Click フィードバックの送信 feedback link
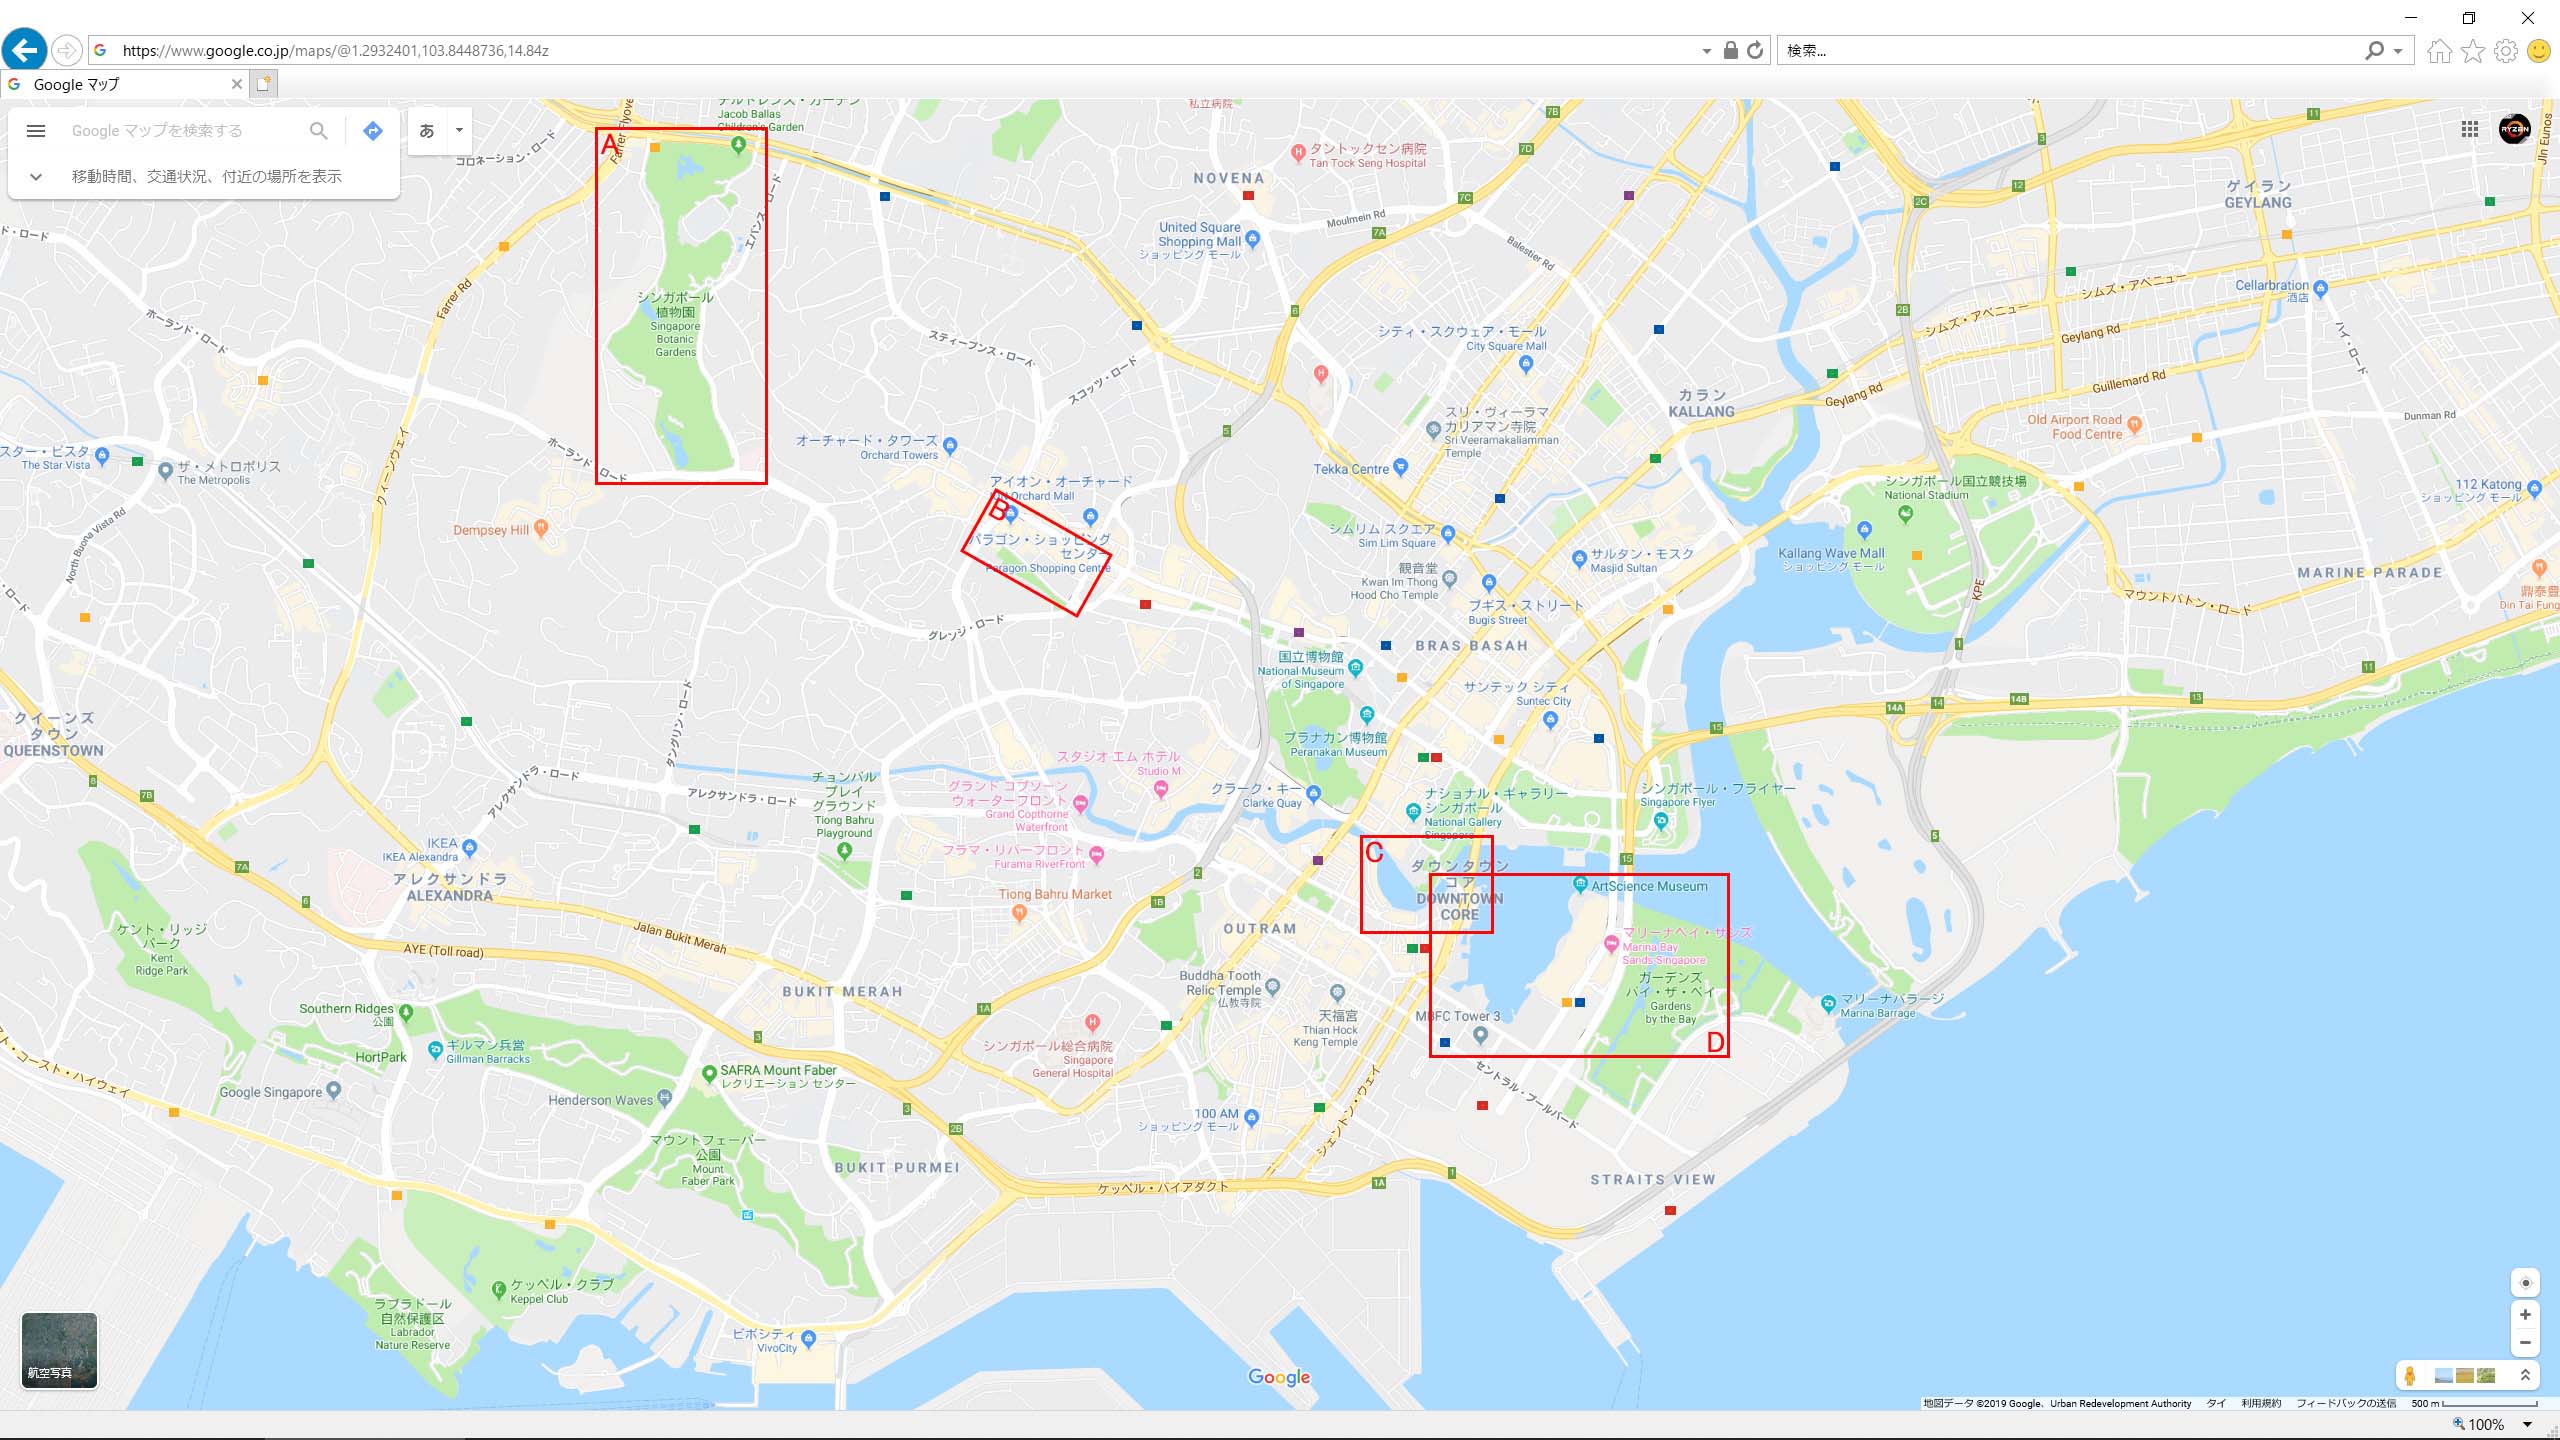 (x=2346, y=1403)
